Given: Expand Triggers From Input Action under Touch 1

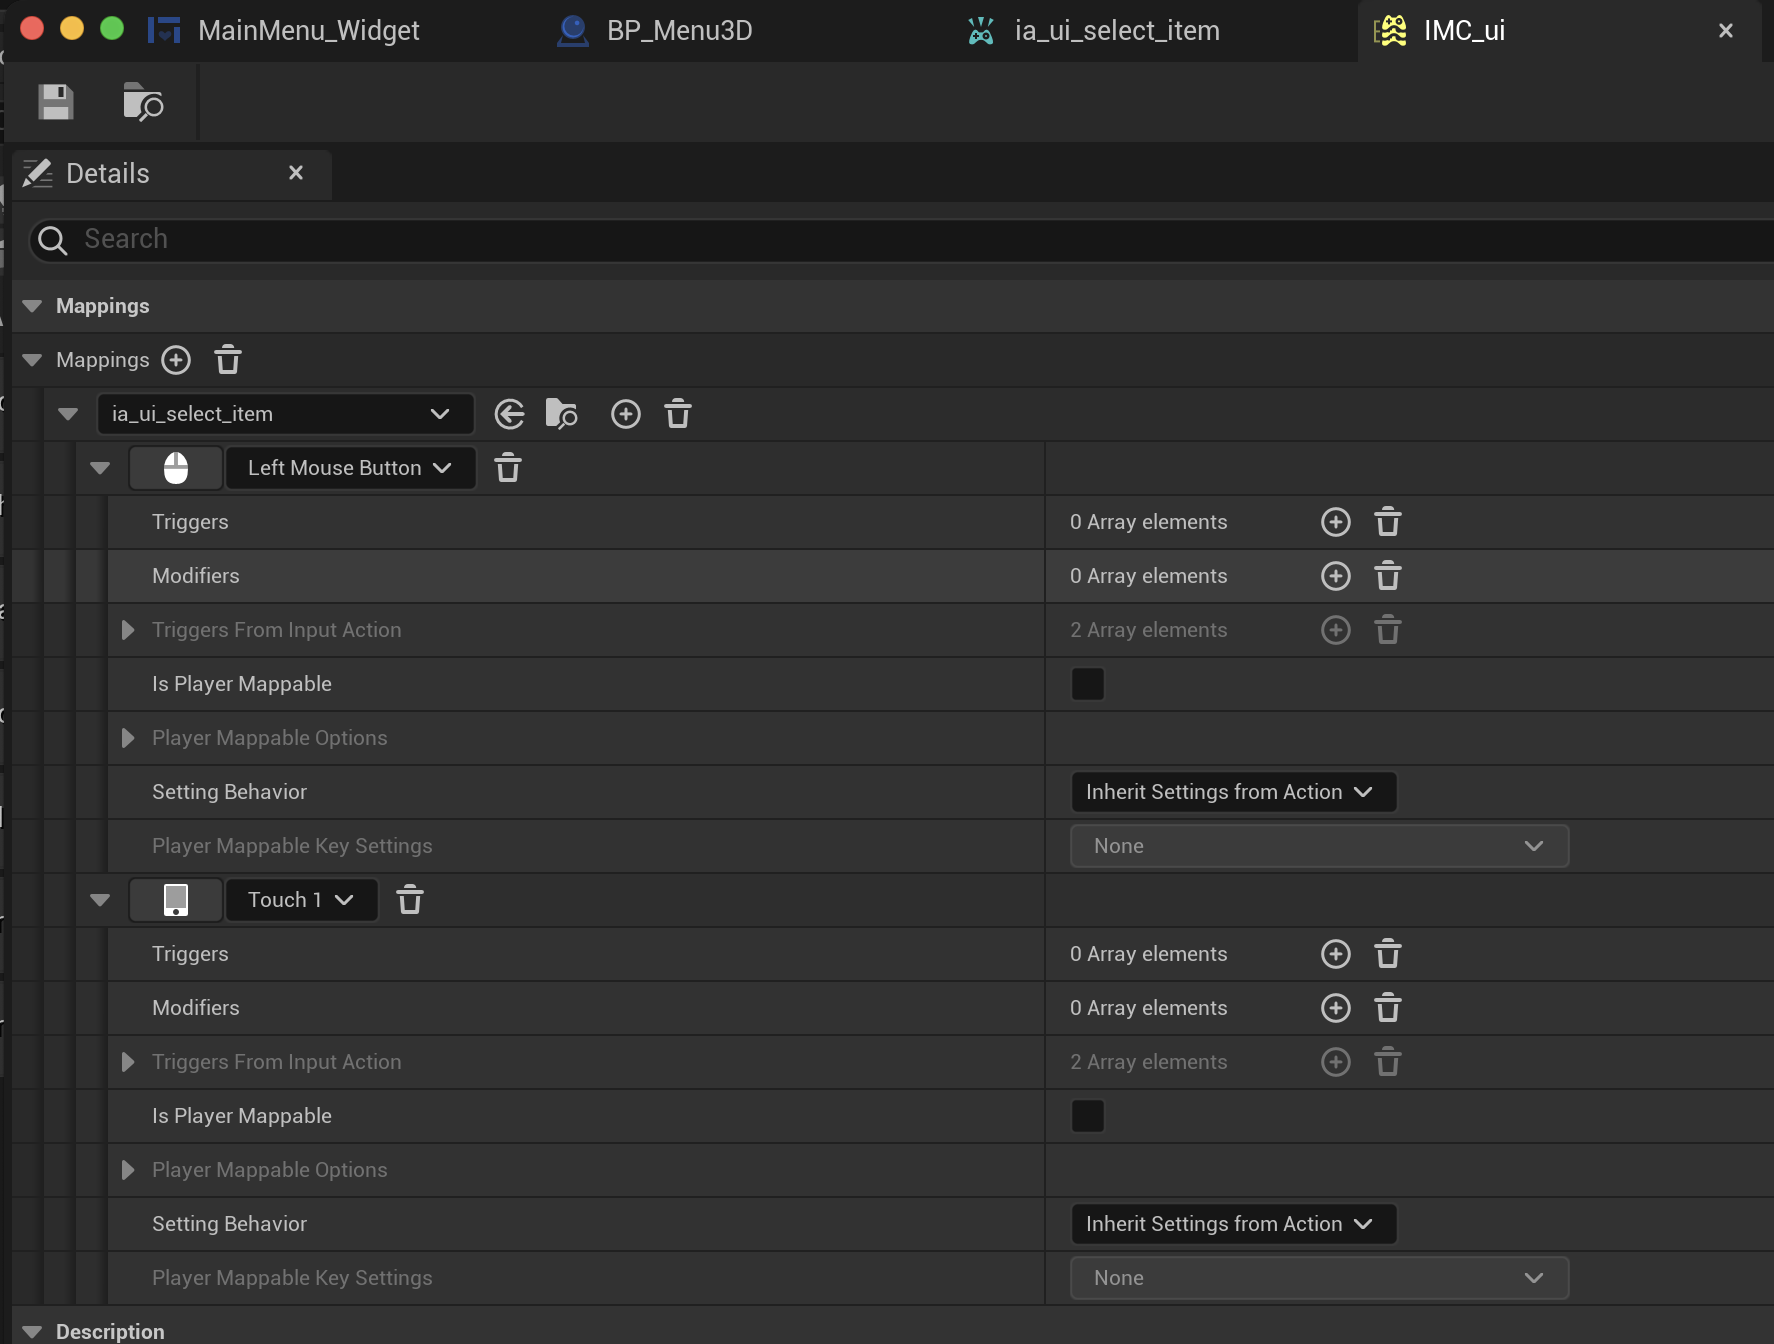Looking at the screenshot, I should (128, 1062).
